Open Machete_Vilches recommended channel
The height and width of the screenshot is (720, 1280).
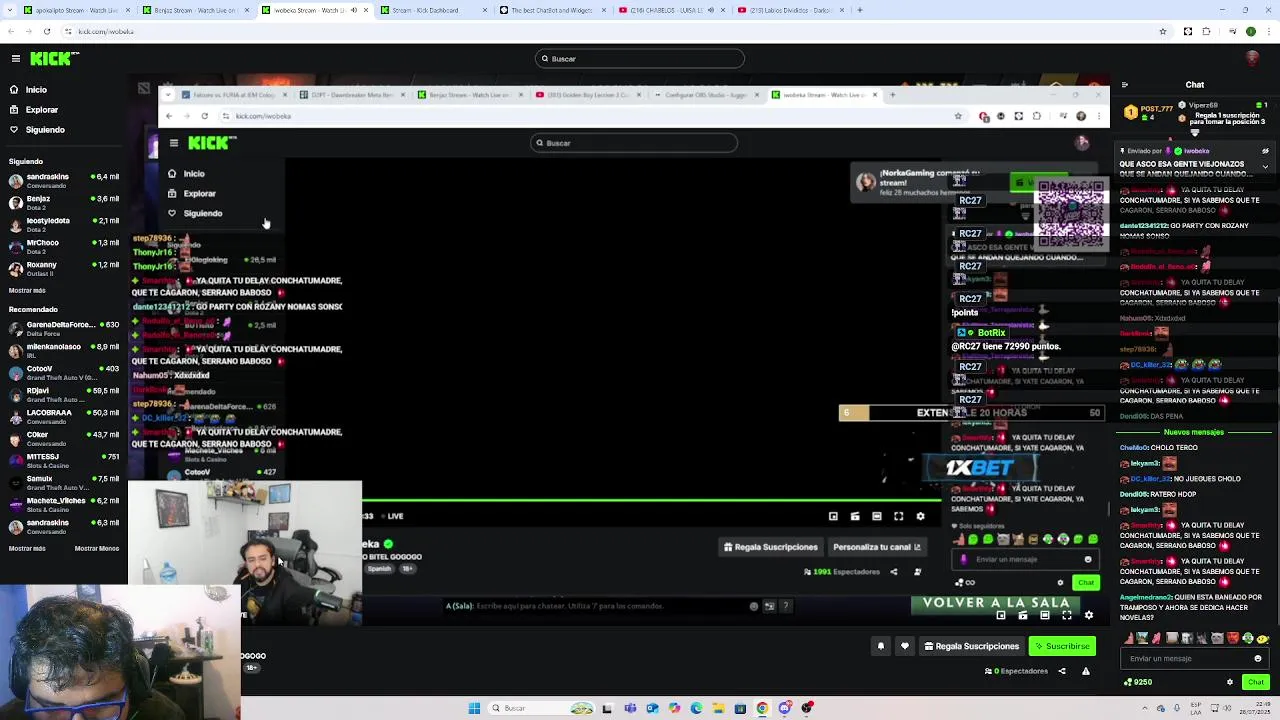click(x=64, y=505)
